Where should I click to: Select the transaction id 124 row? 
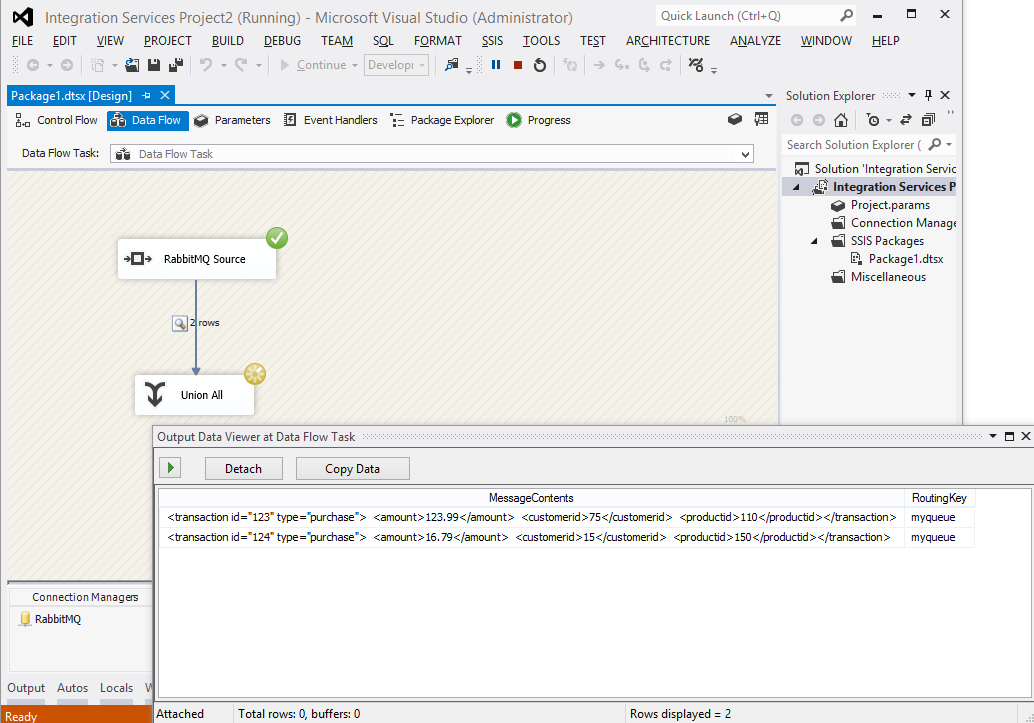coord(566,537)
